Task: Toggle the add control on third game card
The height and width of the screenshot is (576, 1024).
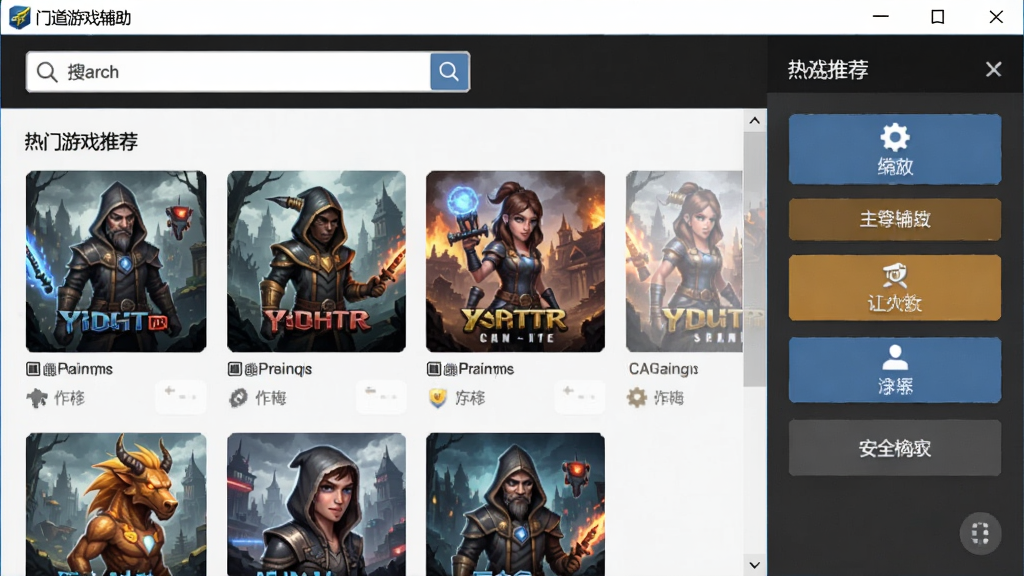Action: coord(579,396)
